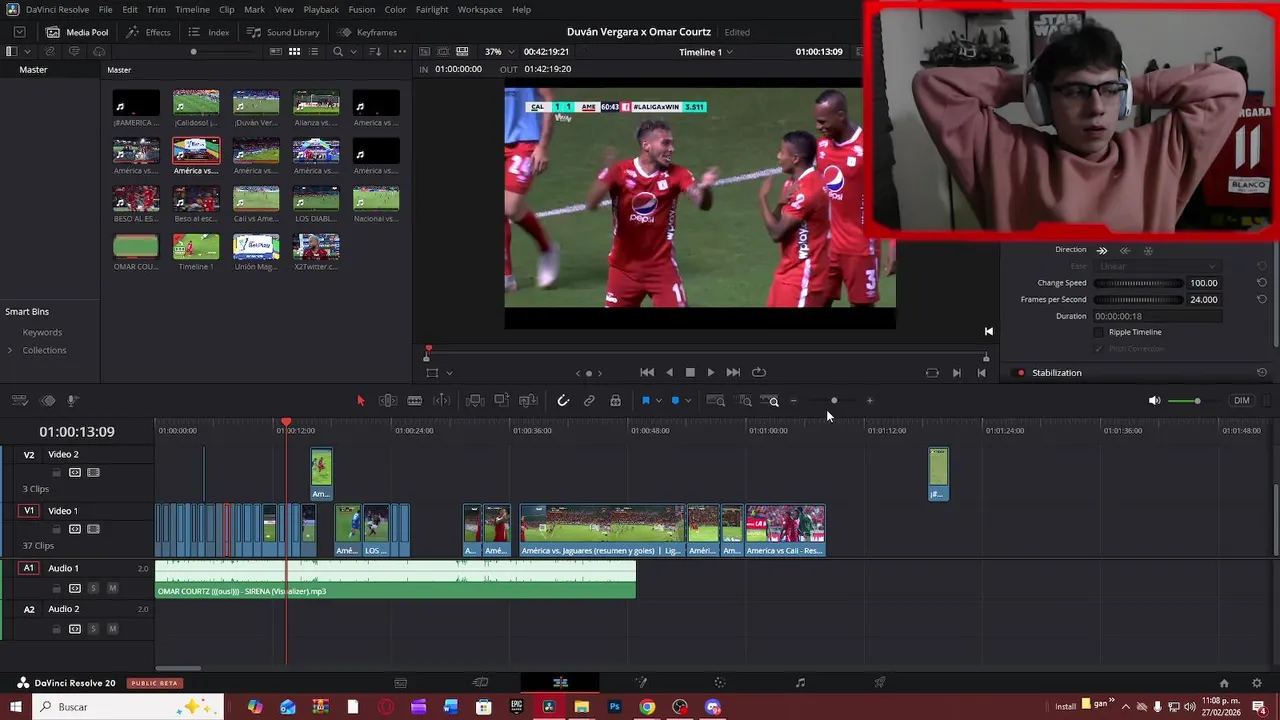Viewport: 1280px width, 720px height.
Task: Open the Sound Library panel
Action: coord(283,32)
